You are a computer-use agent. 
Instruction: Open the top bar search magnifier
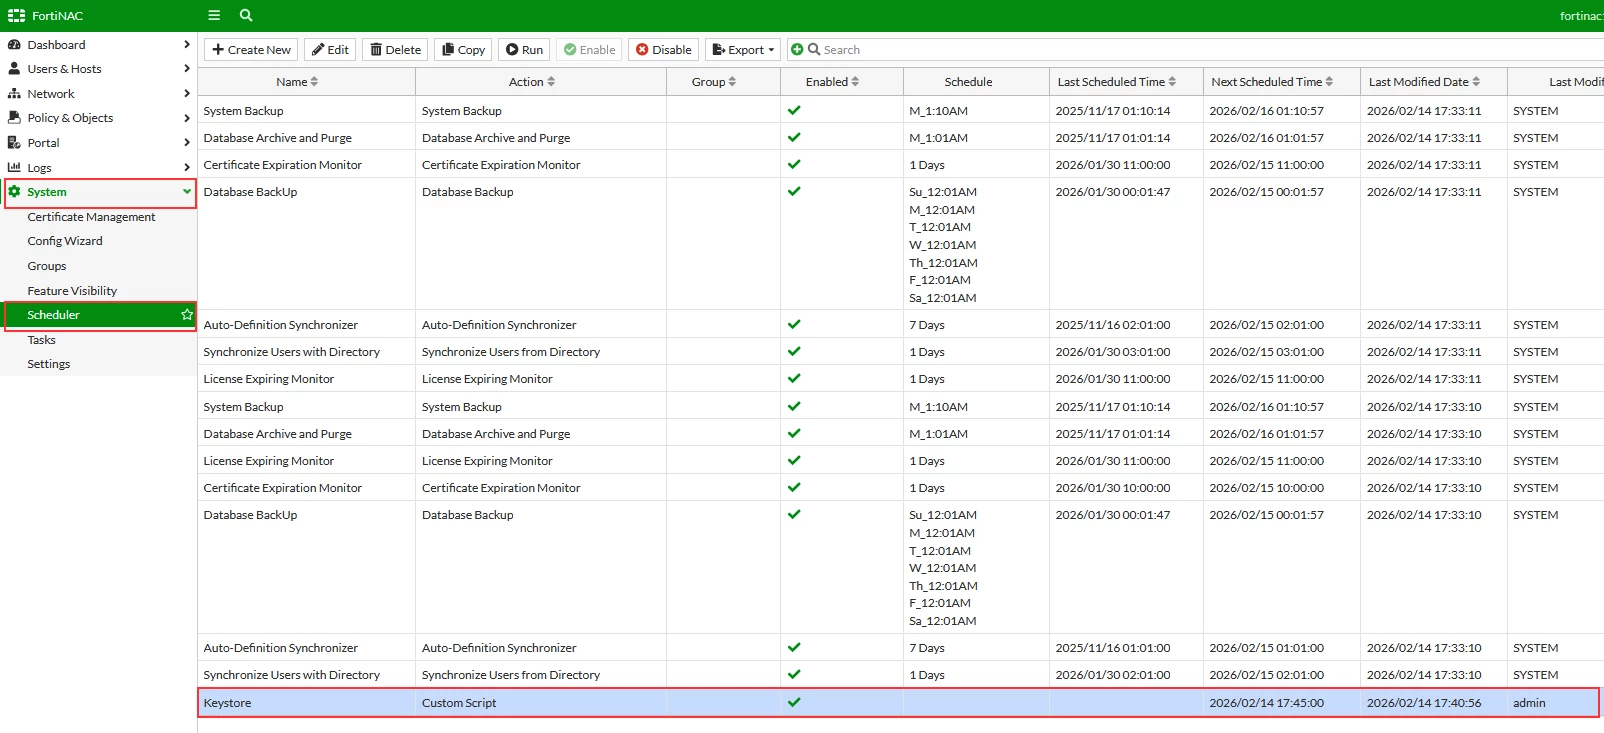(246, 15)
